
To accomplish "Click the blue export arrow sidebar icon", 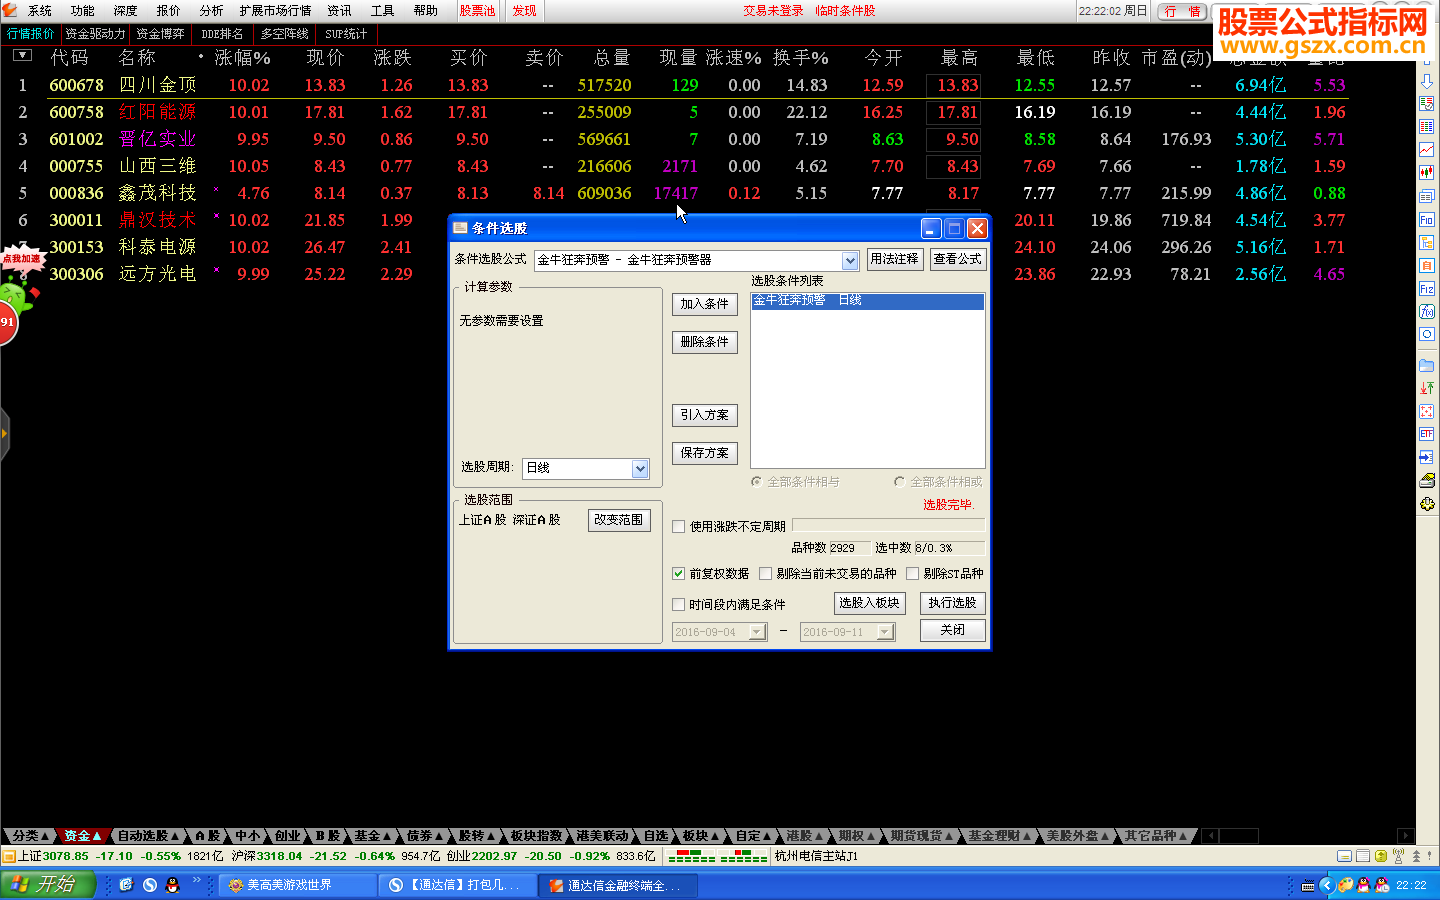I will pyautogui.click(x=1427, y=457).
